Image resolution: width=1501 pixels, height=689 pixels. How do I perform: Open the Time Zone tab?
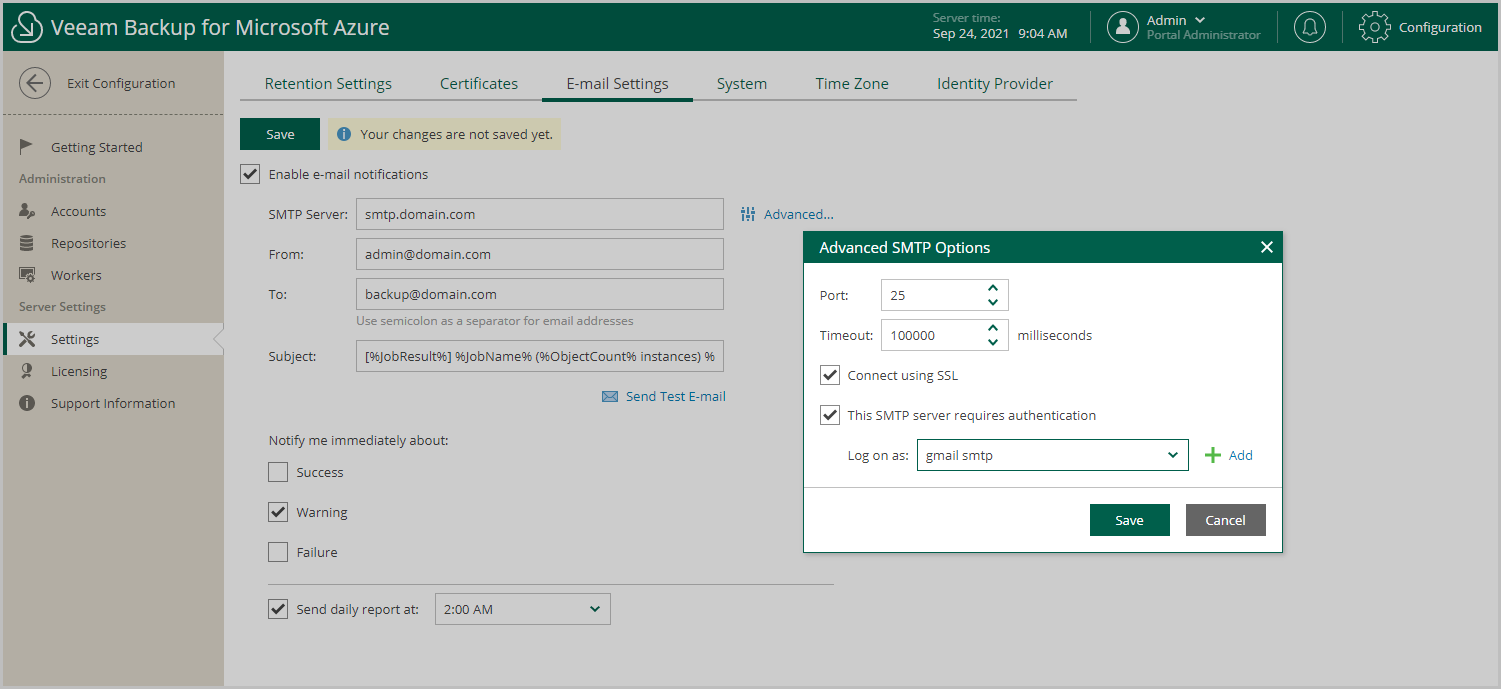click(x=852, y=84)
